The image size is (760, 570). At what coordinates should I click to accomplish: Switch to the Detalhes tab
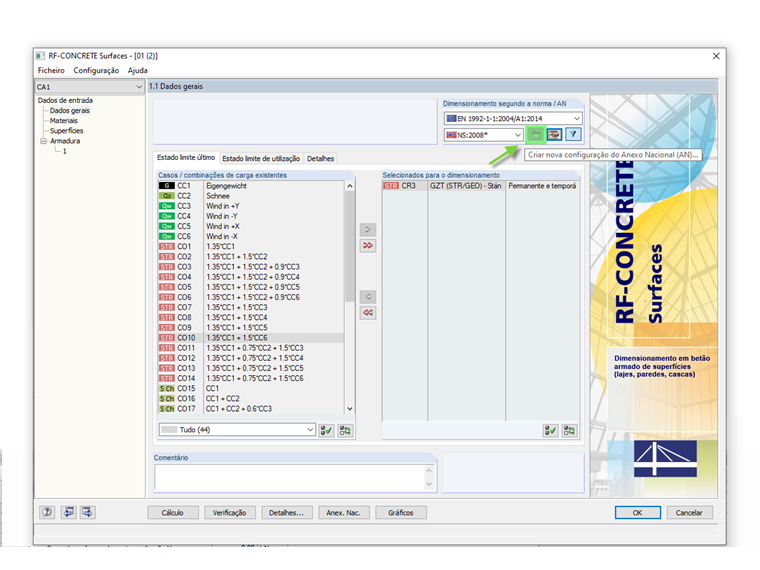[x=320, y=158]
